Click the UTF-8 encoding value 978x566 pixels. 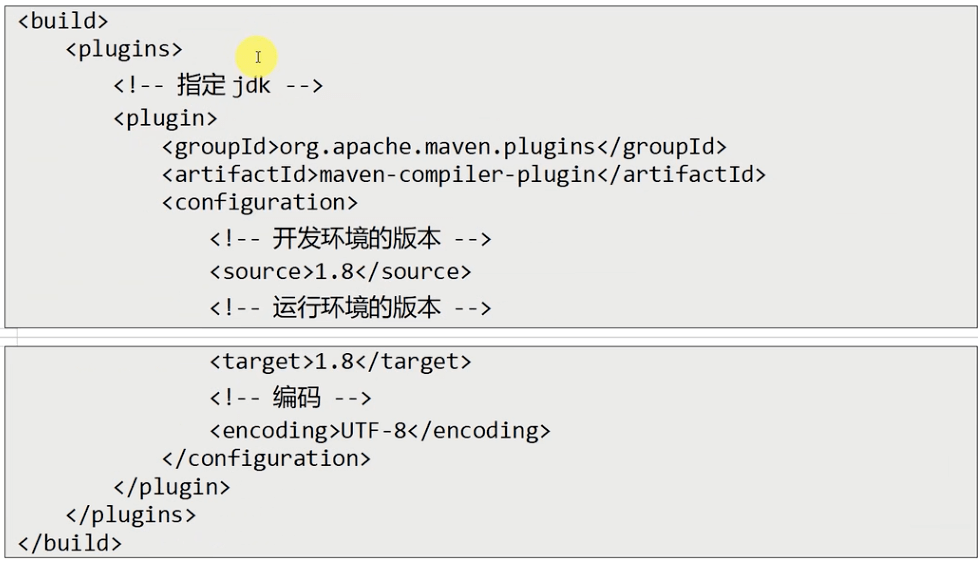[376, 431]
